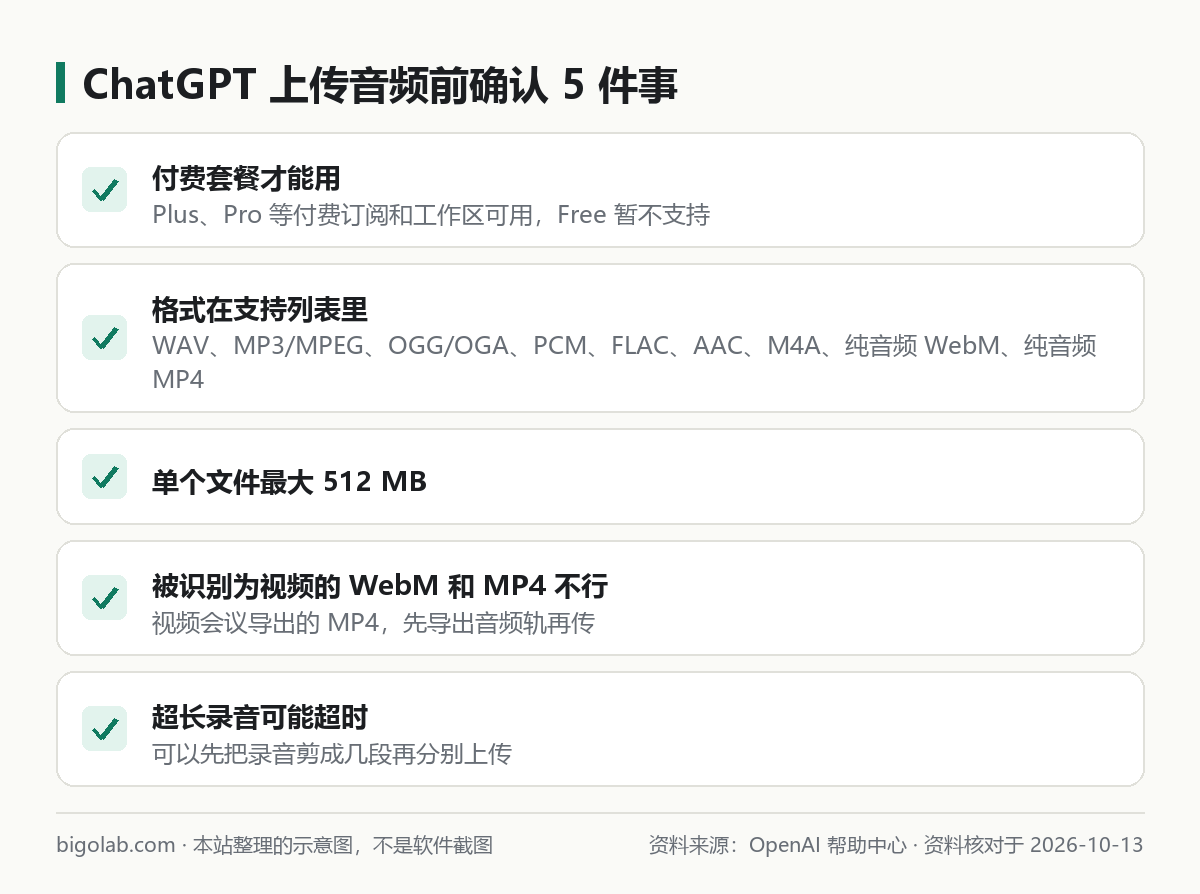This screenshot has height=894, width=1200.
Task: Click the title 单个文件最大 512 MB
Action: (289, 482)
